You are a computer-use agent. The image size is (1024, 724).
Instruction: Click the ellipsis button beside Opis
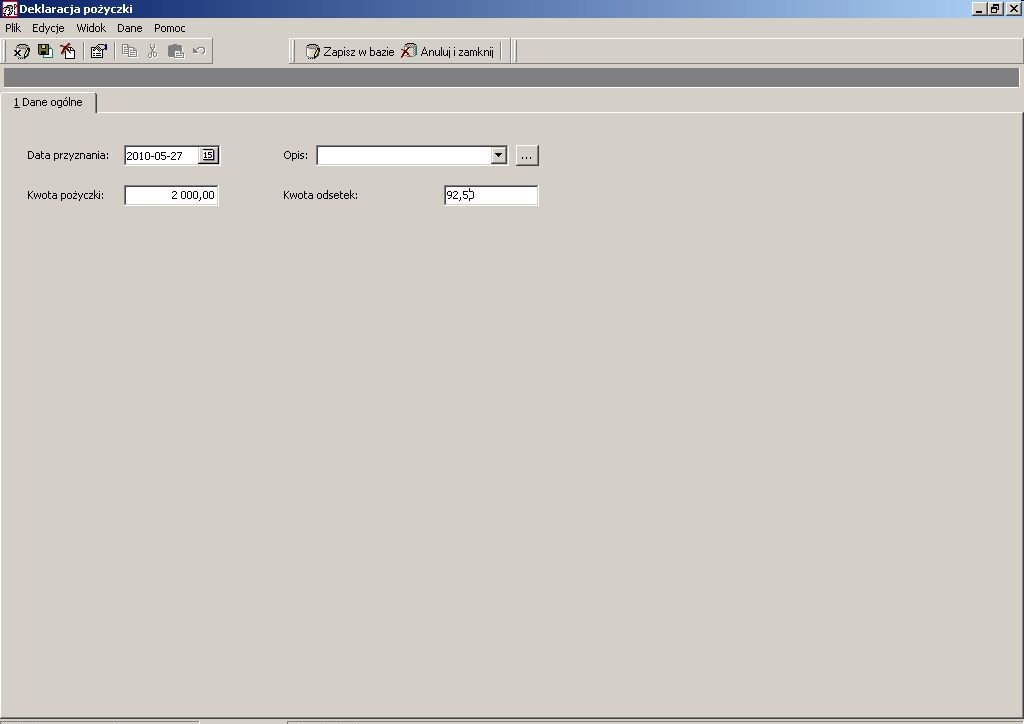coord(527,155)
